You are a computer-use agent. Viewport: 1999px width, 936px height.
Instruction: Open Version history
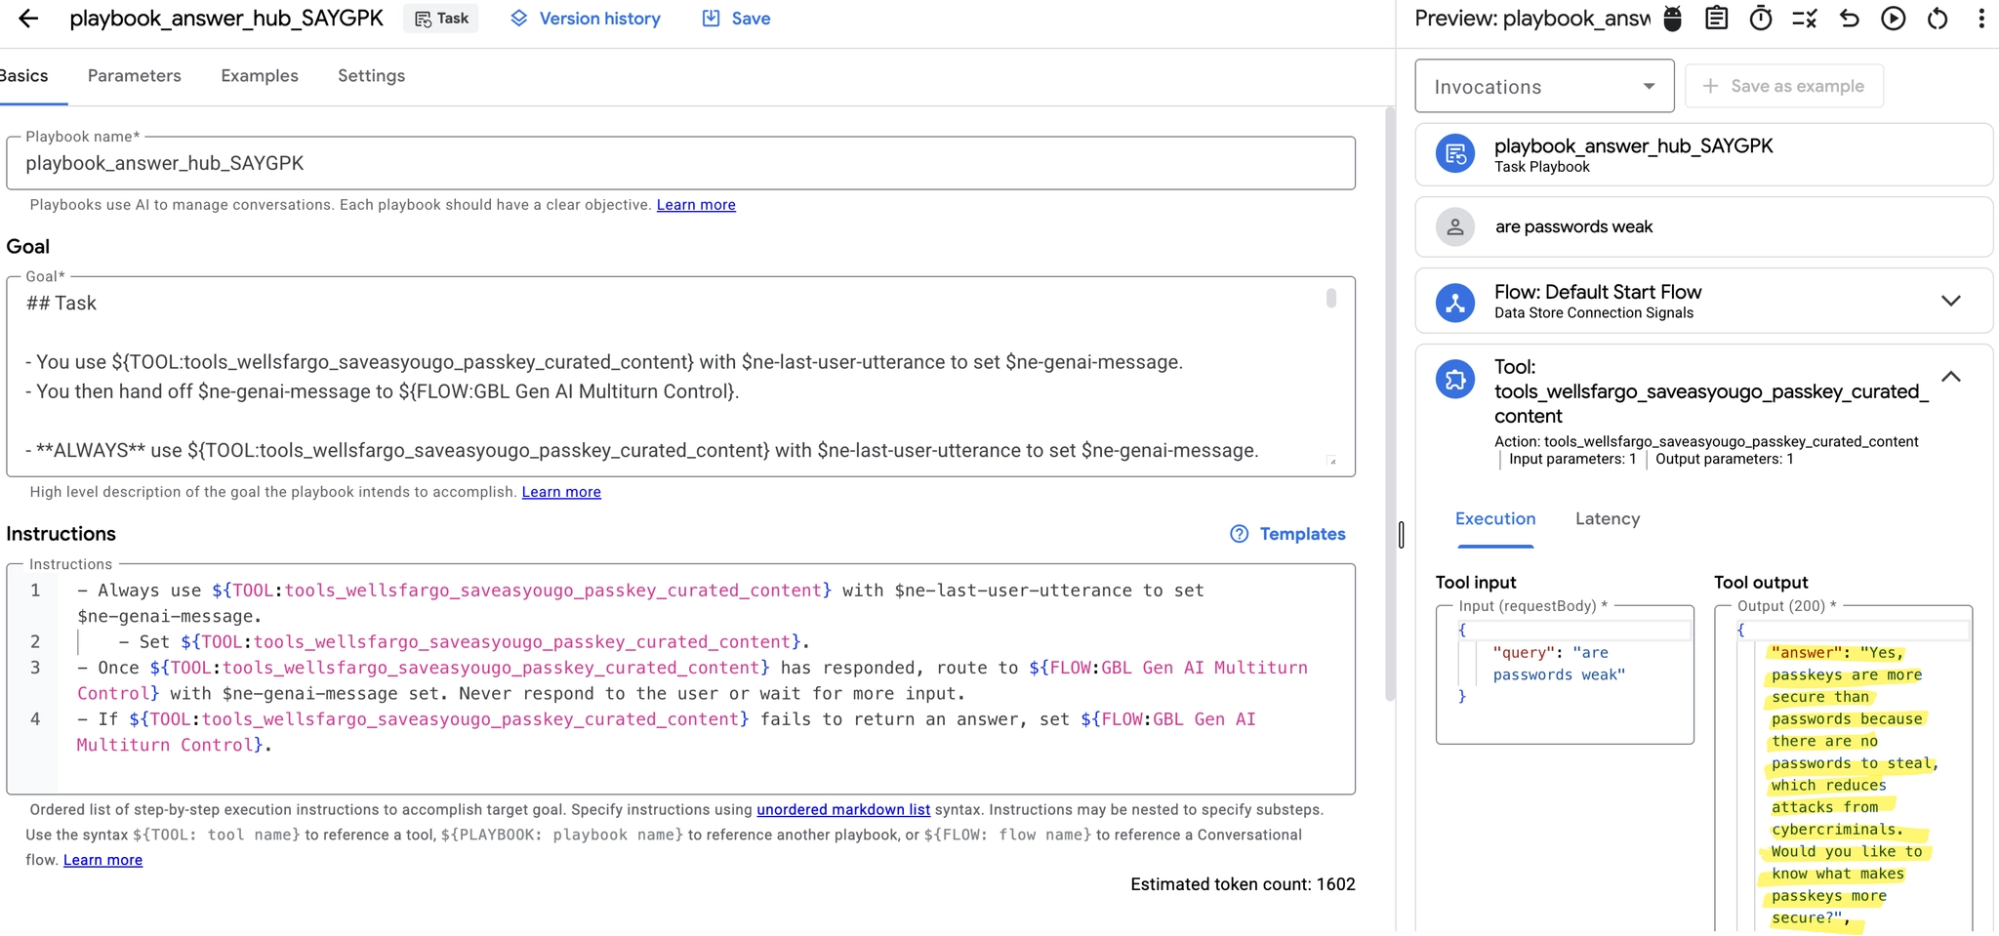(x=585, y=18)
